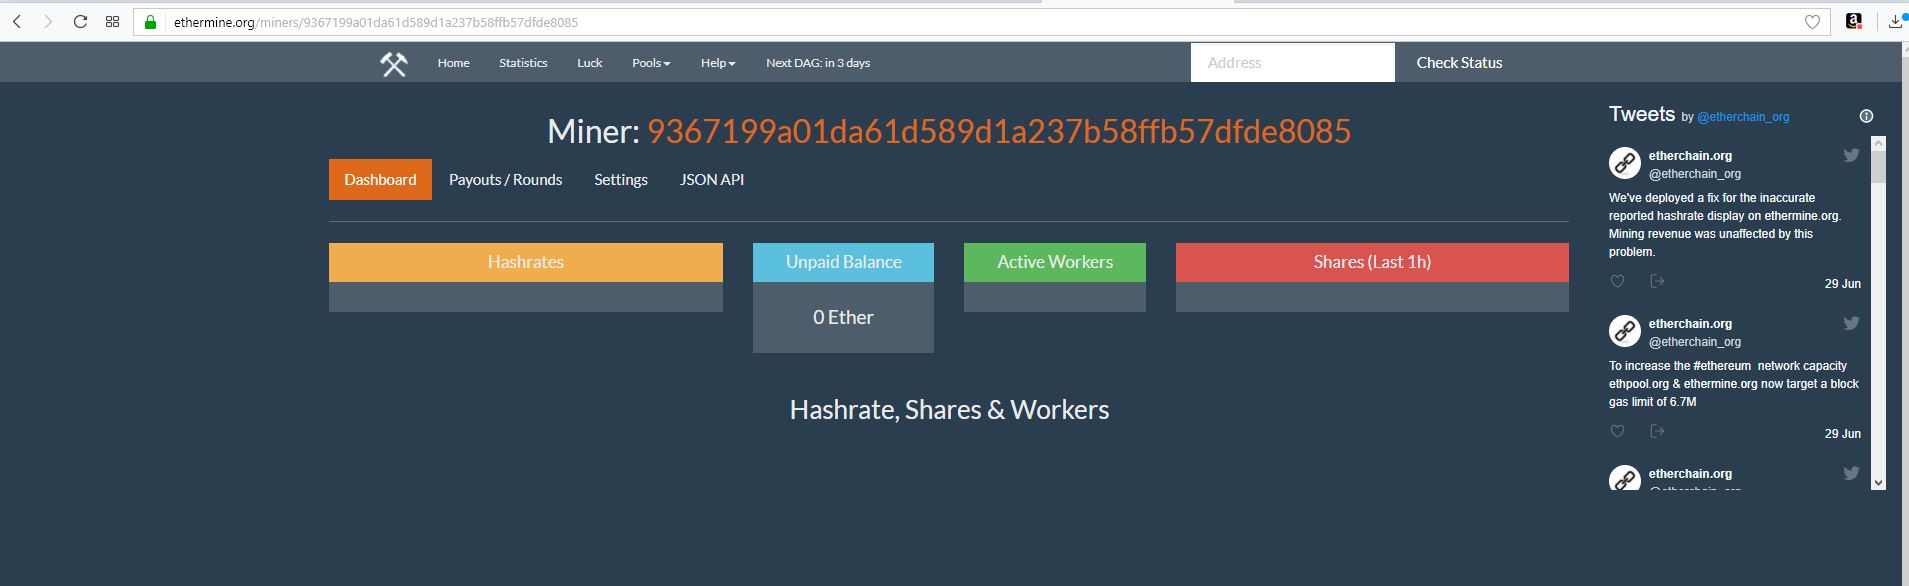Viewport: 1909px width, 586px height.
Task: Click the Twitter bird on the gas limit tweet
Action: (1851, 323)
